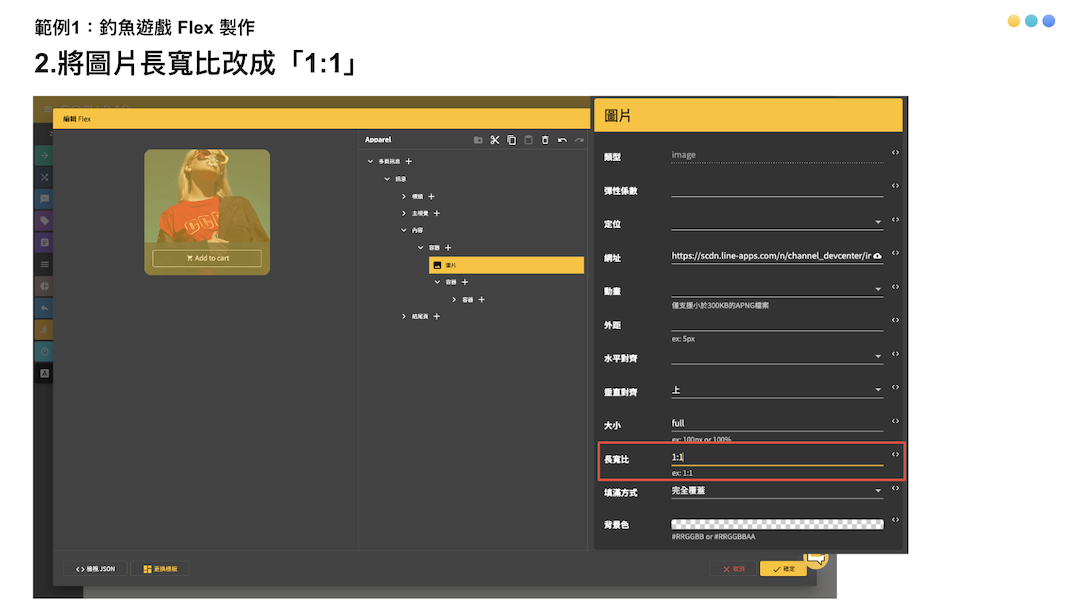This screenshot has height=608, width=1080.
Task: Toggle code mode for 長寬比 field
Action: click(x=895, y=454)
